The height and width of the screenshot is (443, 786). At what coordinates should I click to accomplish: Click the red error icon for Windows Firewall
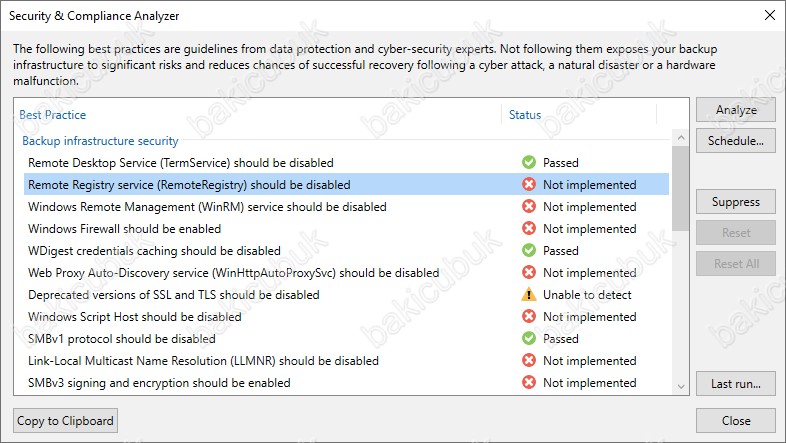click(529, 229)
